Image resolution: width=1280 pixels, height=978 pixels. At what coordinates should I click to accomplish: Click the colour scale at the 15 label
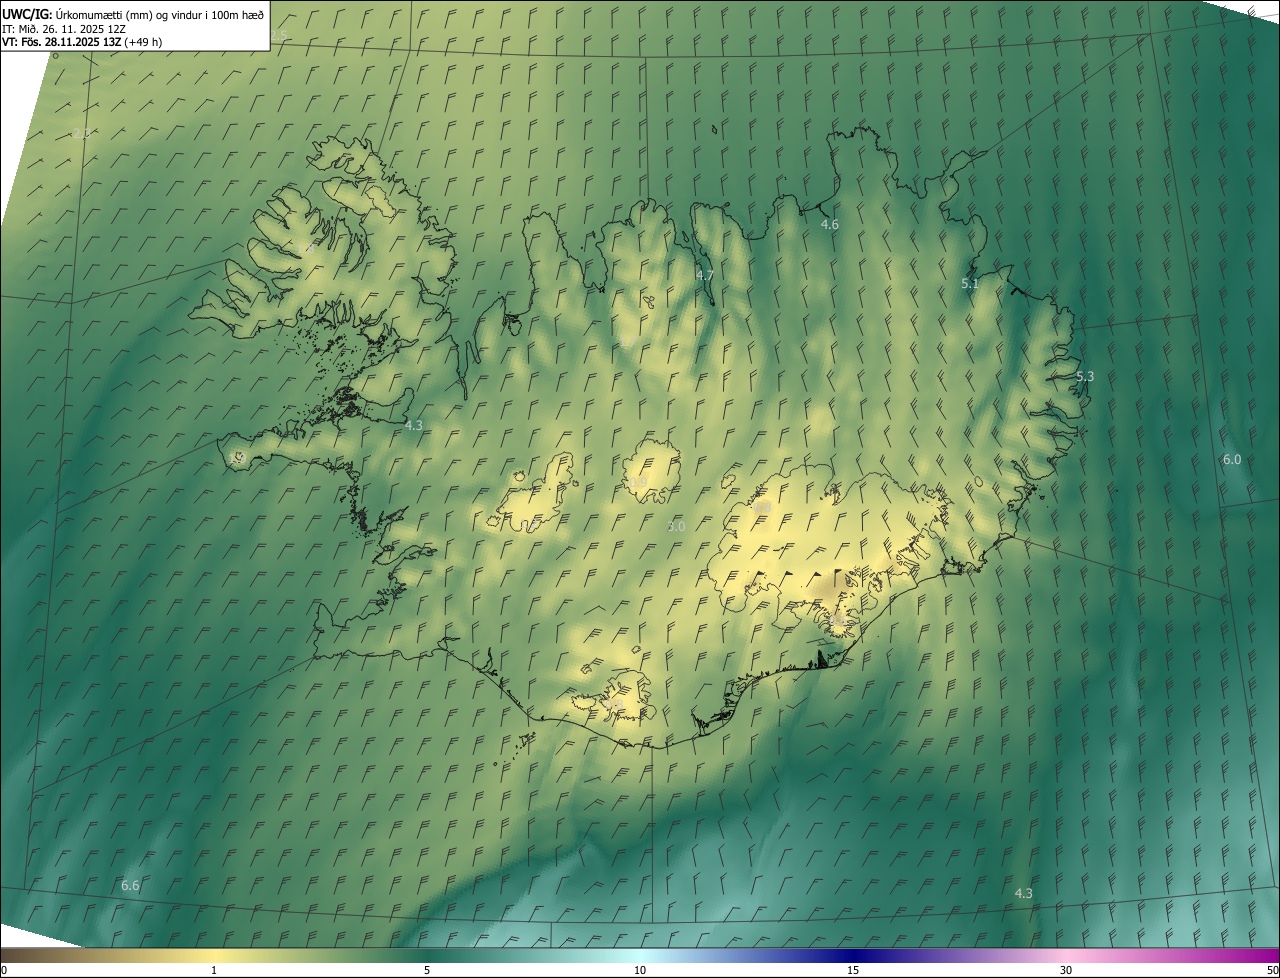click(853, 970)
